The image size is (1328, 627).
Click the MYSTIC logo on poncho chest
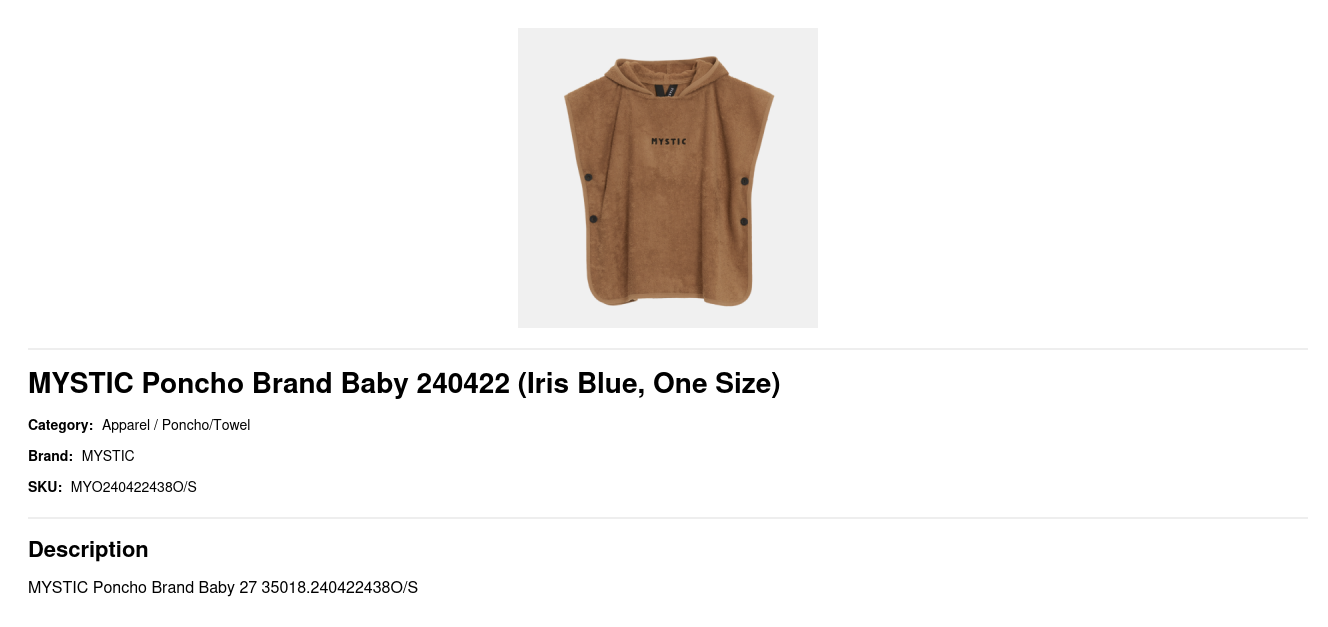pos(669,142)
